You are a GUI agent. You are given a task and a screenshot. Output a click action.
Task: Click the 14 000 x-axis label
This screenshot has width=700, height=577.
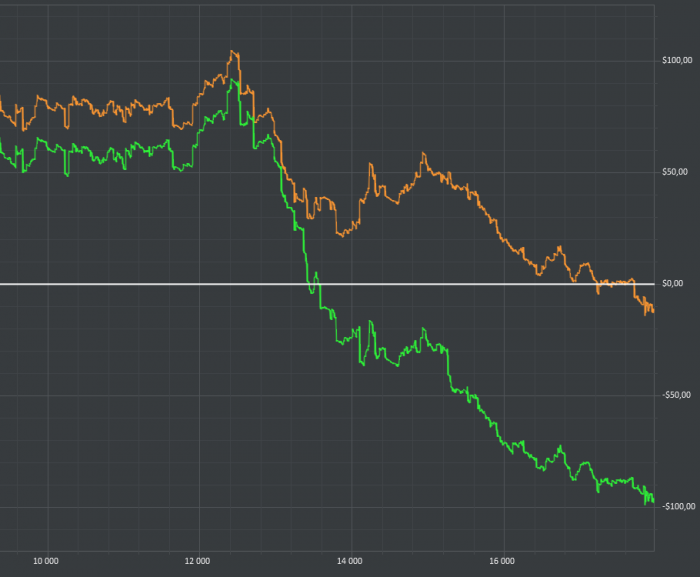point(350,561)
